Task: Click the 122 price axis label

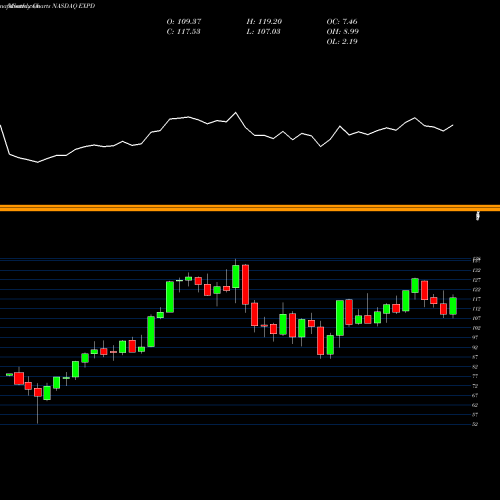Action: [x=477, y=290]
